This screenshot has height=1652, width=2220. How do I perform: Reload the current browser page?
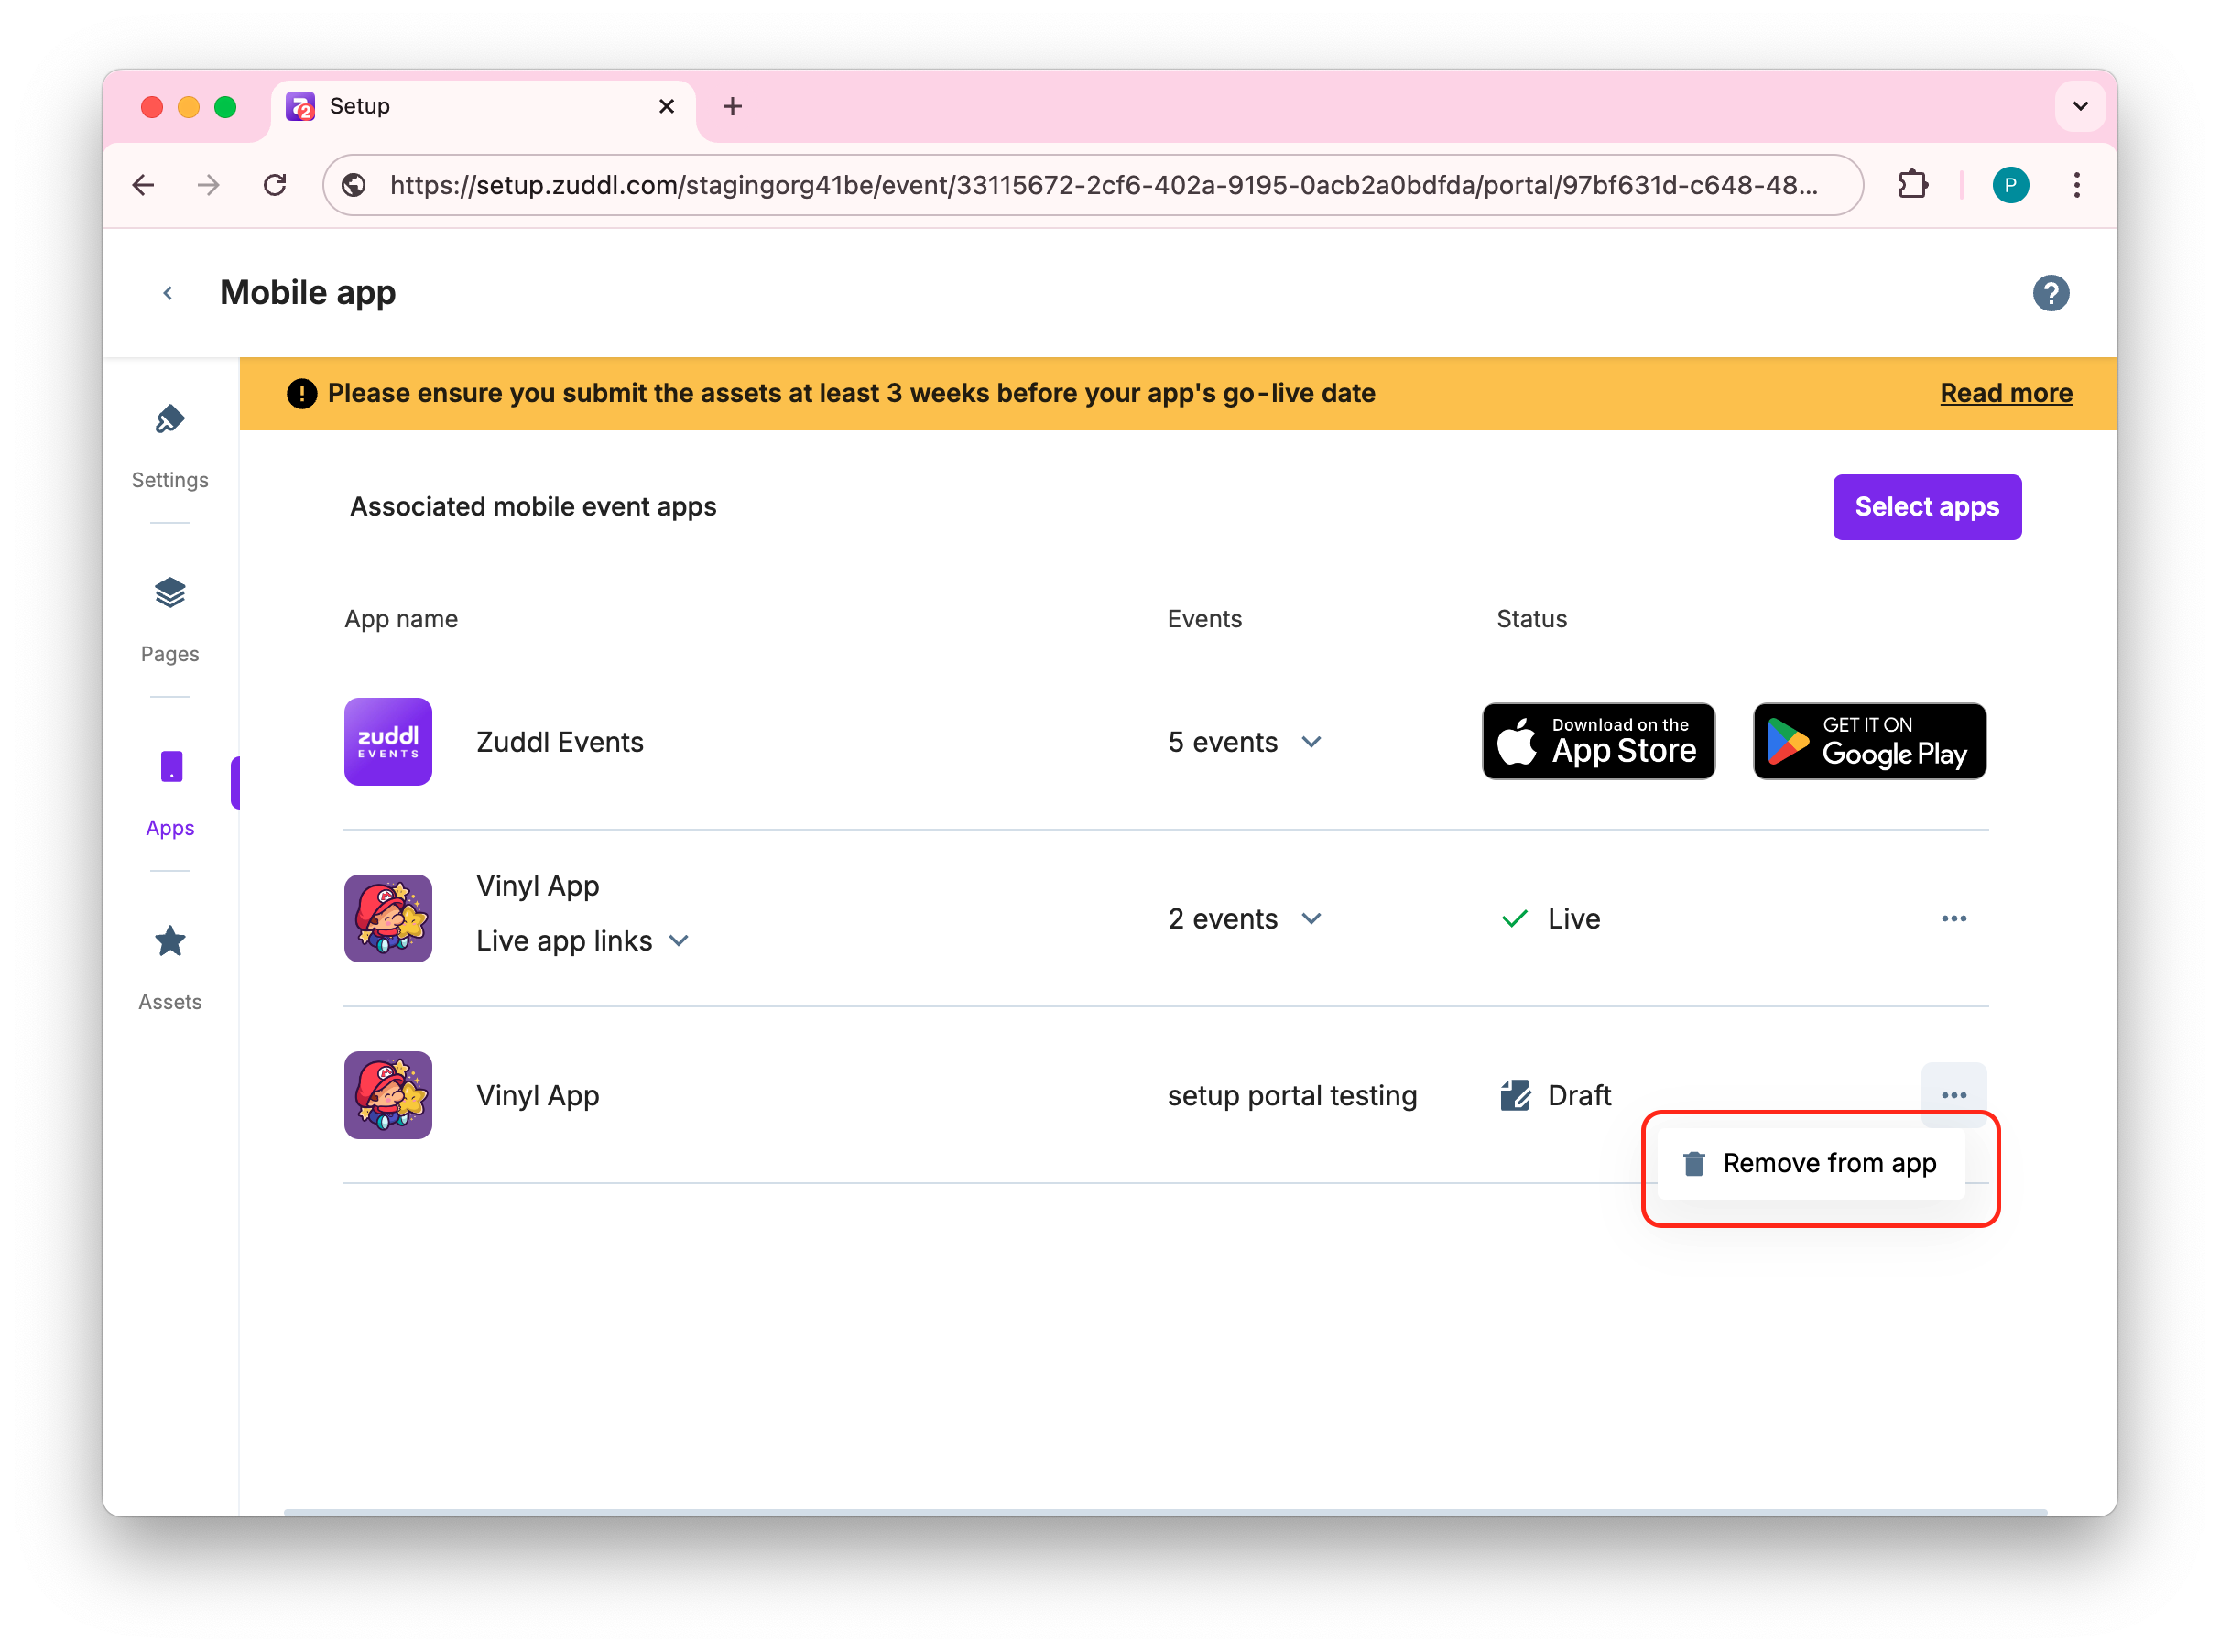[275, 185]
